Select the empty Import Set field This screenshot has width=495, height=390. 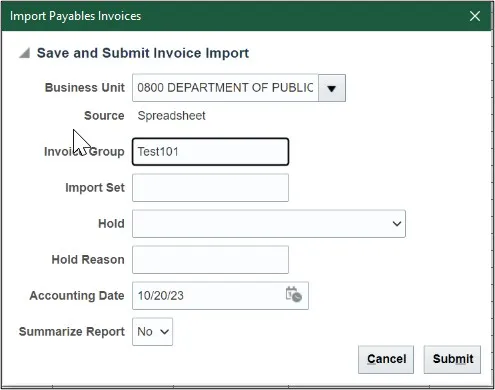coord(210,188)
